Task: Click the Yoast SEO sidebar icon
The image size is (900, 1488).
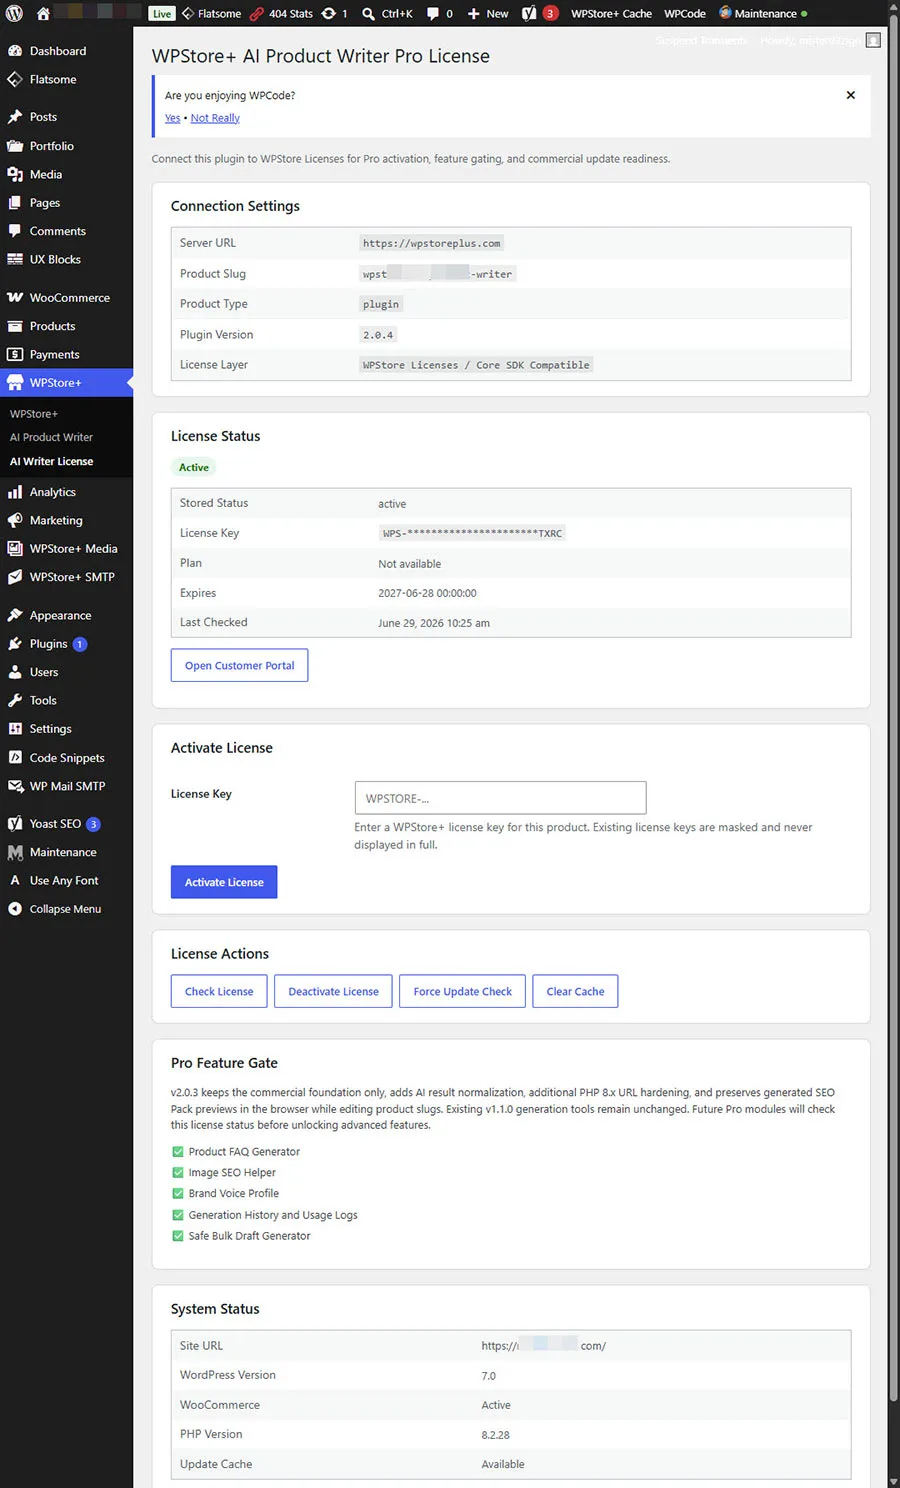Action: pyautogui.click(x=15, y=824)
